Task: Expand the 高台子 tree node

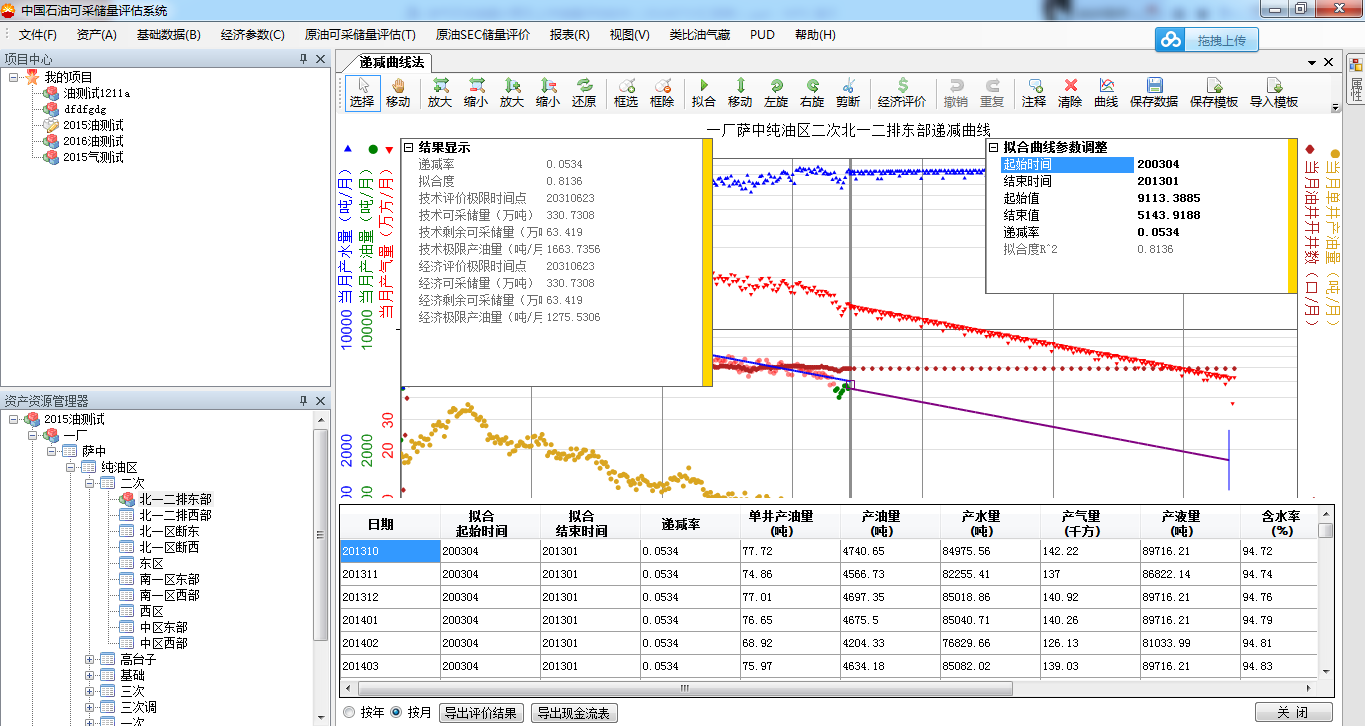Action: pos(90,659)
